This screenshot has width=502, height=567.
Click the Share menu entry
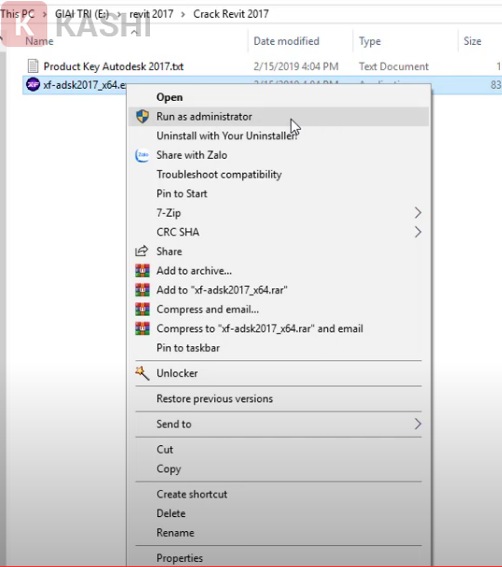point(169,251)
